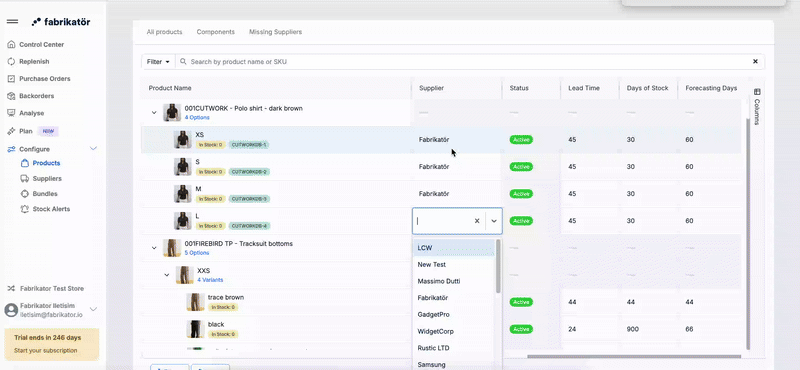
Task: Click 4 Variants link under XXS
Action: tap(210, 280)
